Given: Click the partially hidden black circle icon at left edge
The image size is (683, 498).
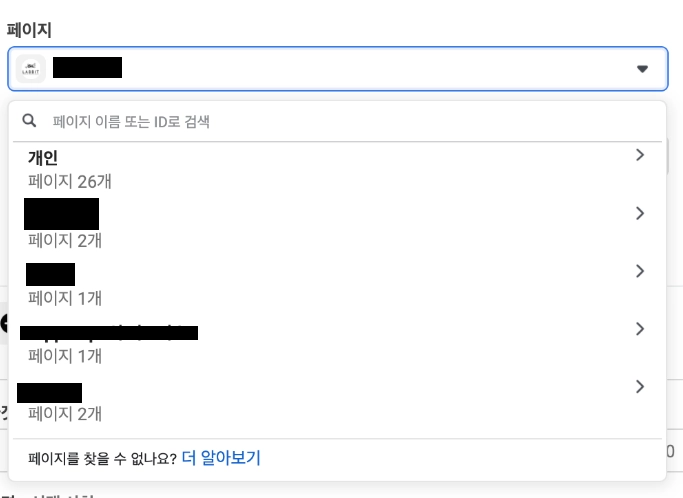Looking at the screenshot, I should (x=4, y=323).
